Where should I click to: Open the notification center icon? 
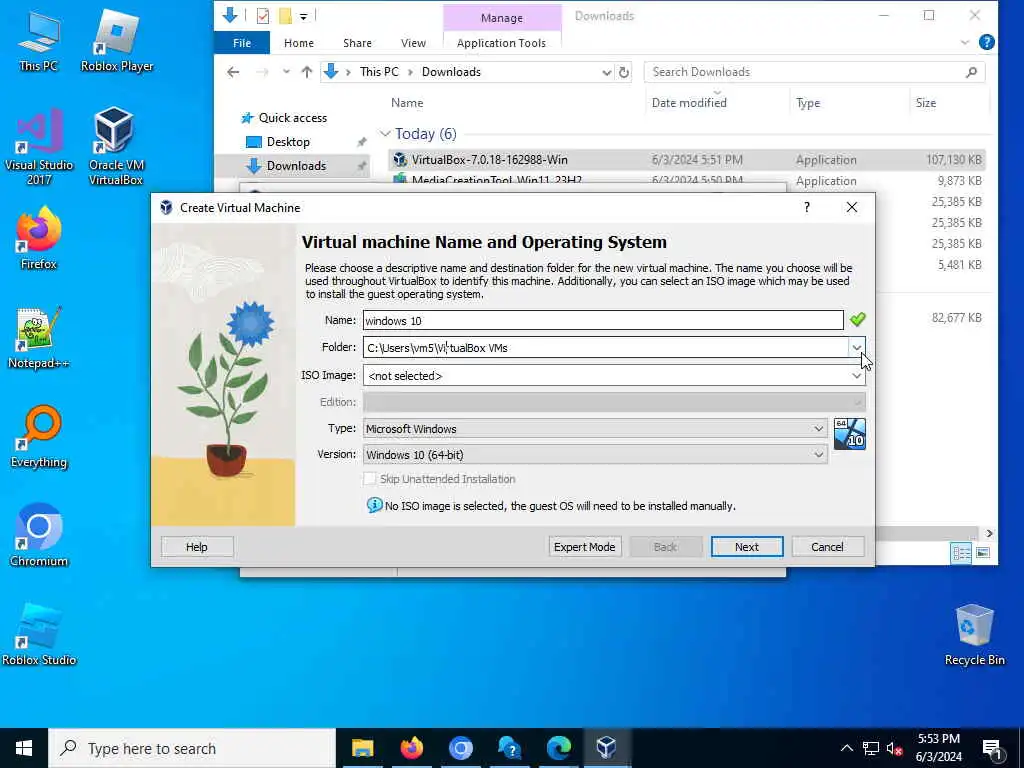coord(992,749)
